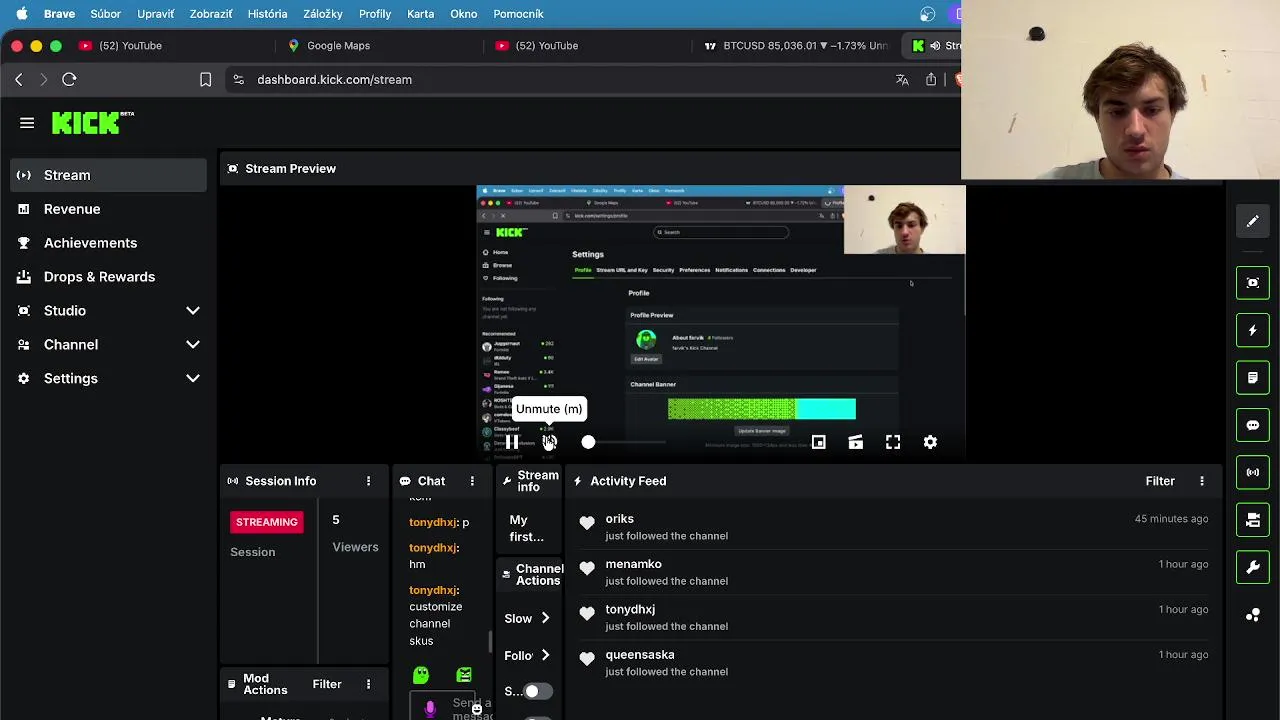Reload the dashboard page
1280x720 pixels.
coord(69,79)
